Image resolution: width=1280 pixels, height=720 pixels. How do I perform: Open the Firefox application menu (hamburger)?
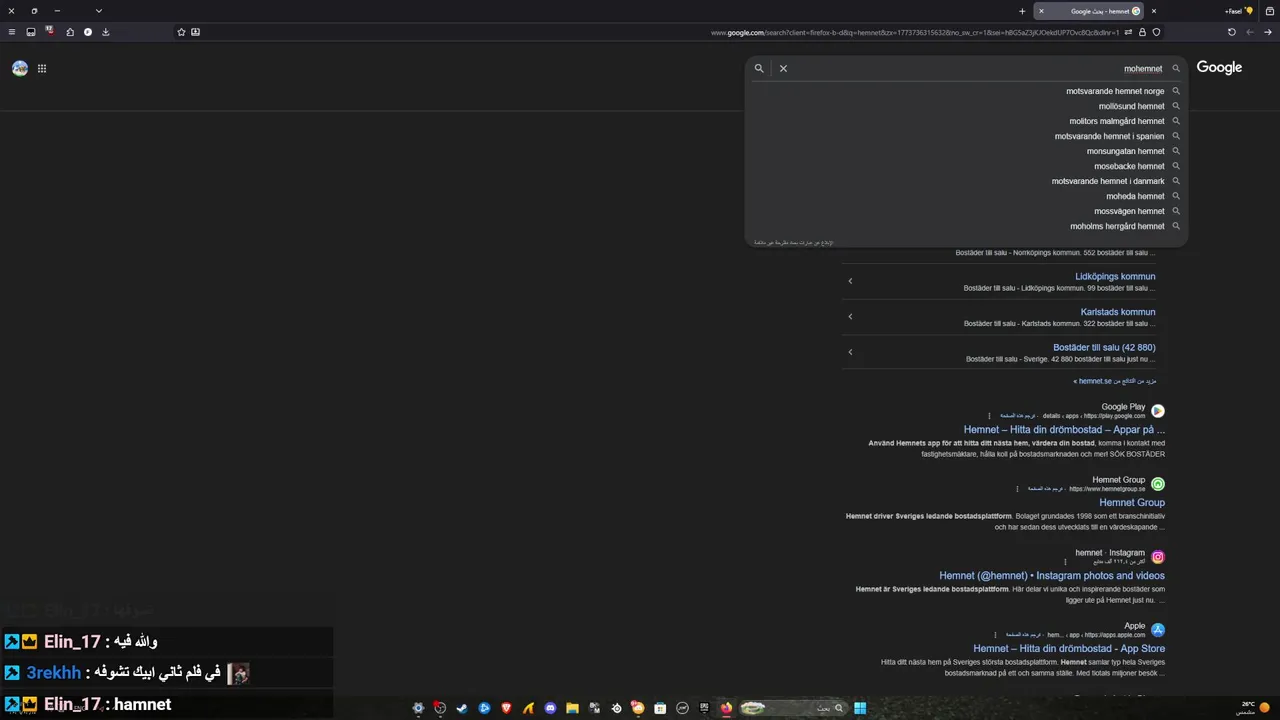[x=12, y=32]
